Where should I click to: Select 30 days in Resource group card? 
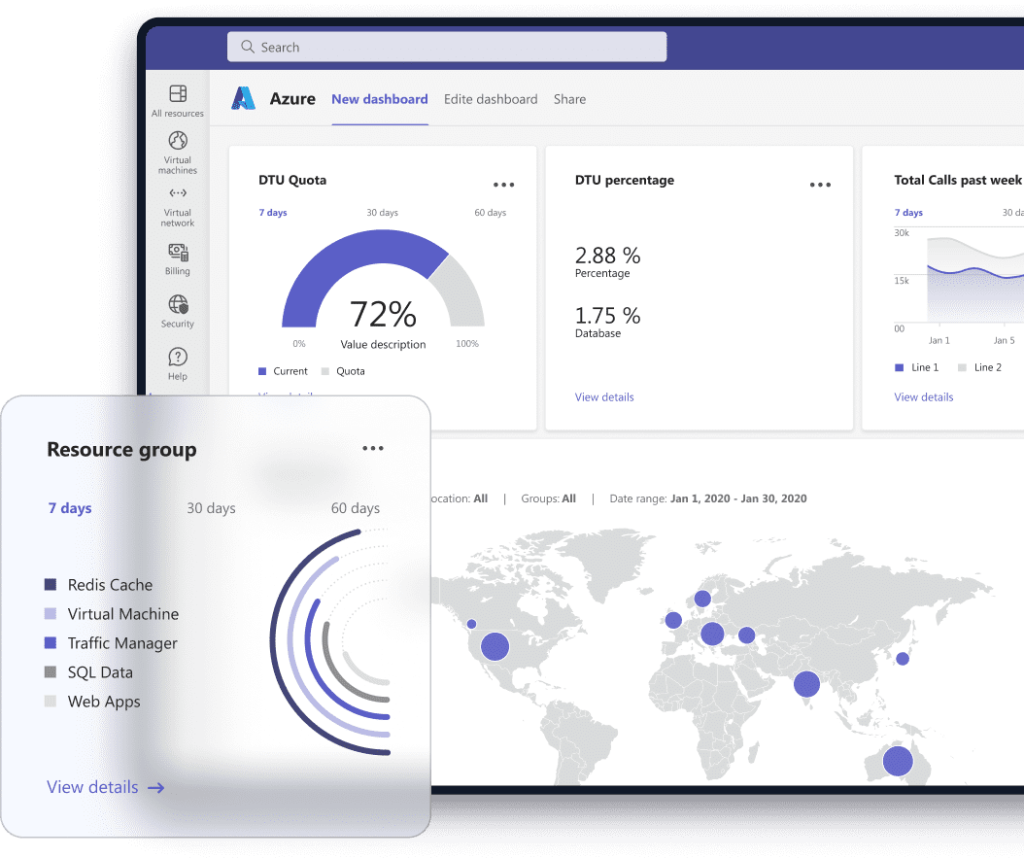[211, 508]
